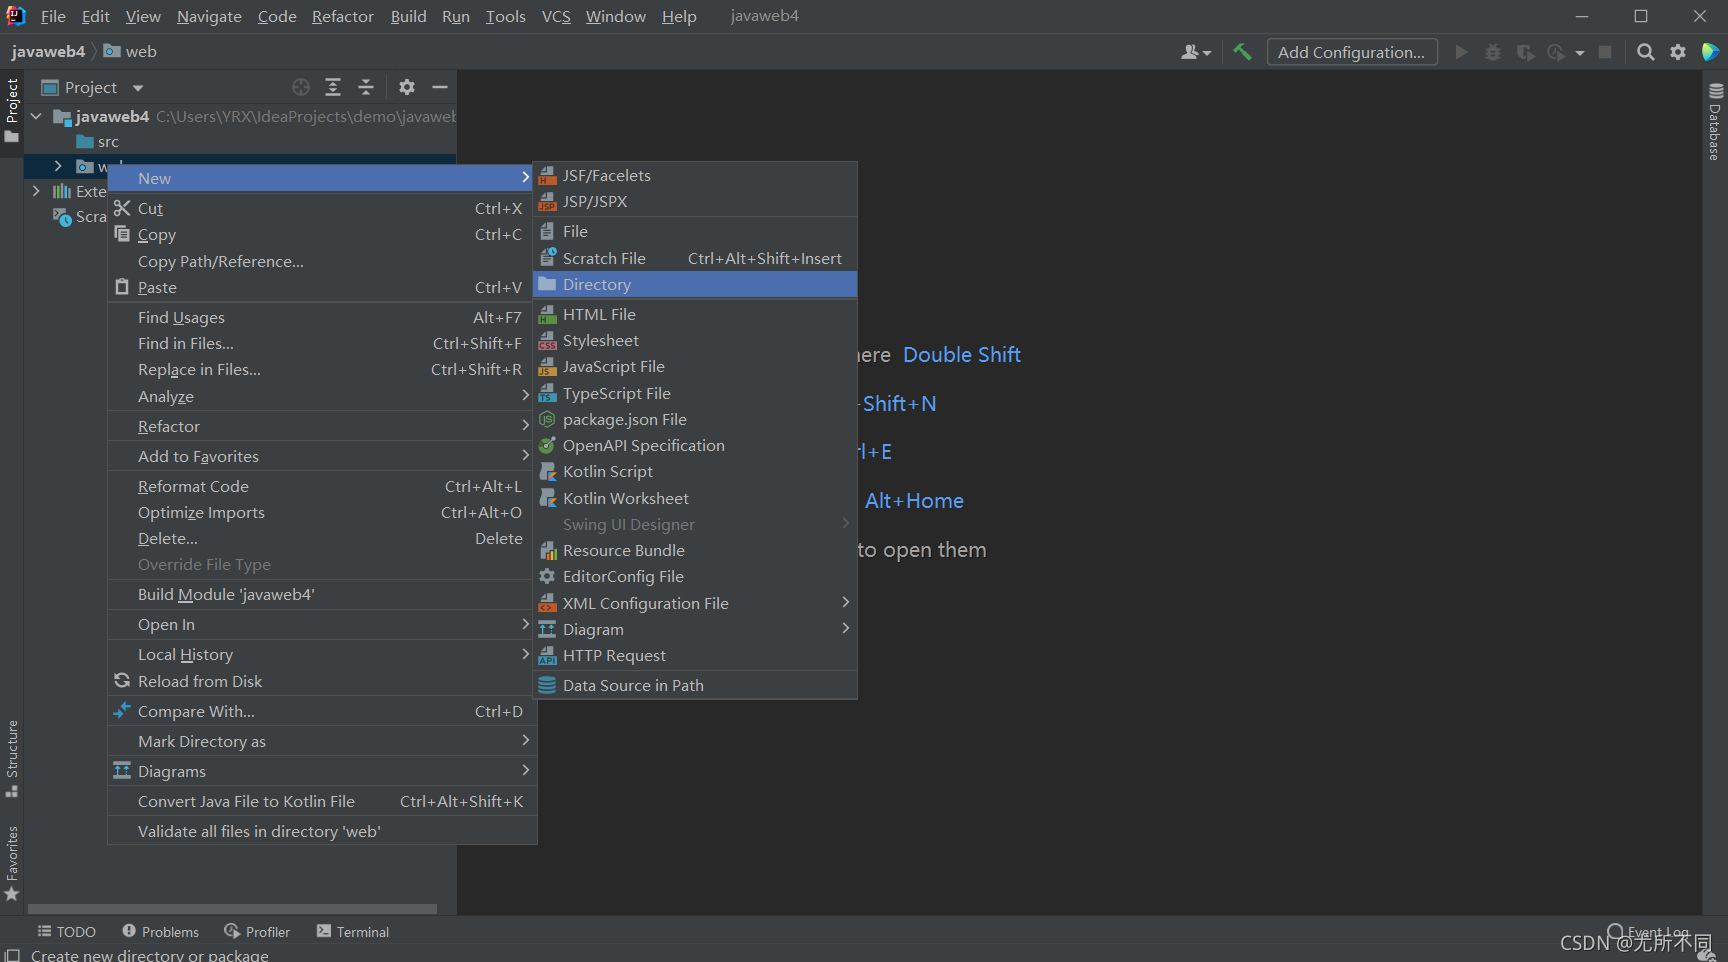The image size is (1728, 962).
Task: Open the Database tool window
Action: 1715,121
